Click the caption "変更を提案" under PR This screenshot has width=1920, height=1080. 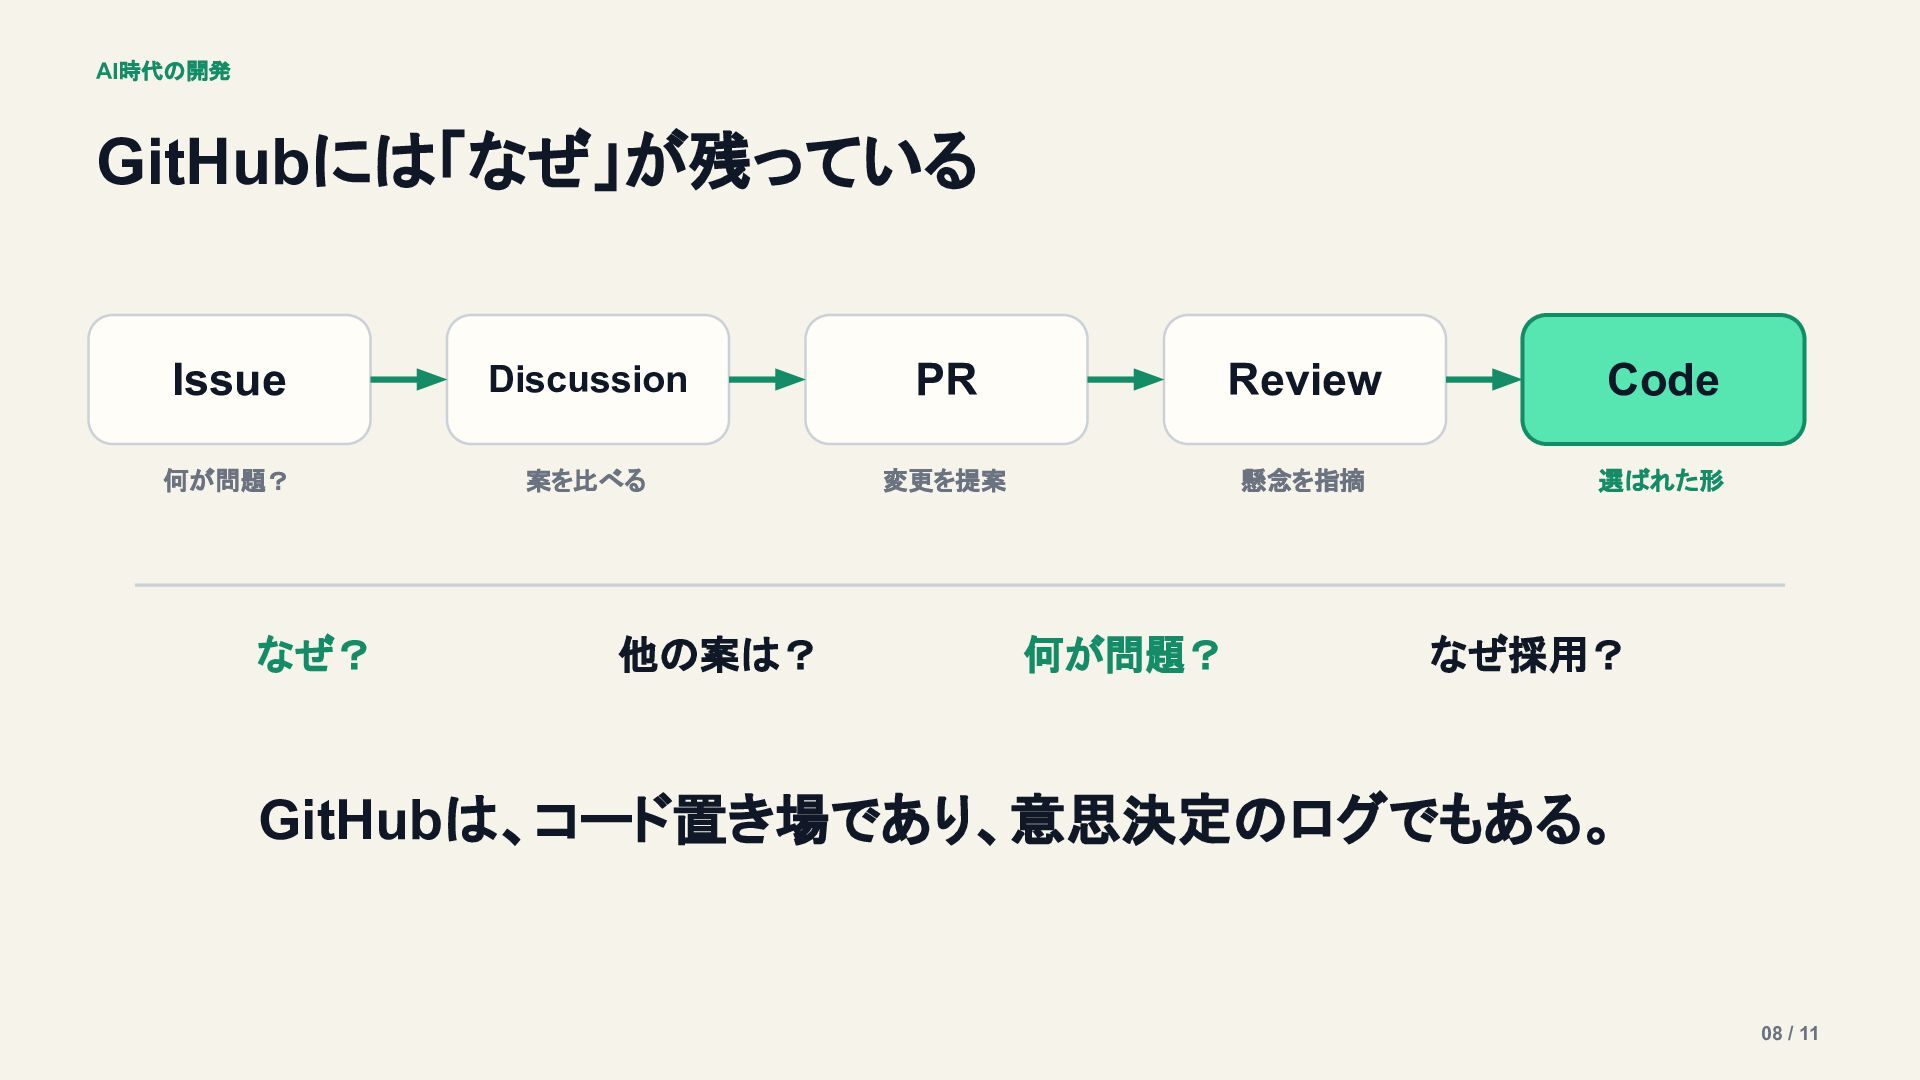click(945, 481)
